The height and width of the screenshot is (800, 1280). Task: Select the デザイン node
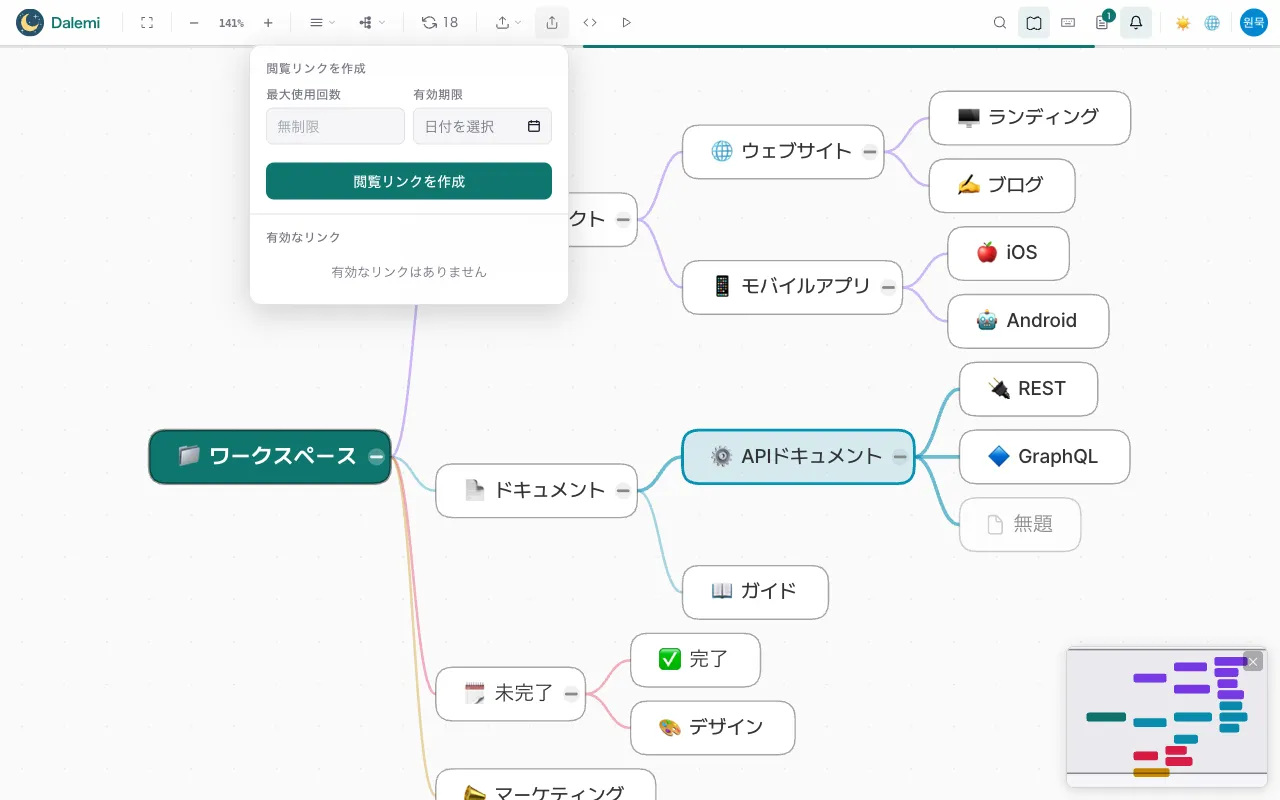[x=712, y=728]
